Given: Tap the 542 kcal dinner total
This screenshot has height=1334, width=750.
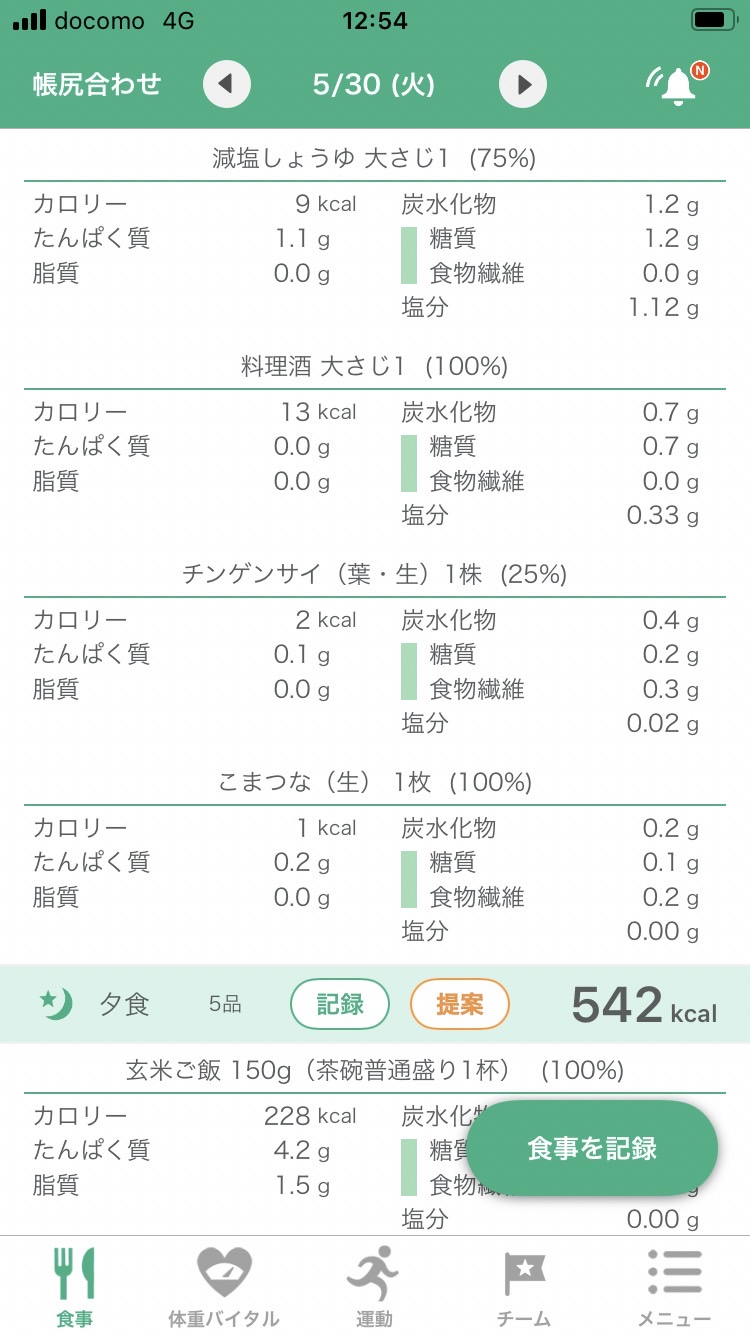Looking at the screenshot, I should [x=644, y=1005].
